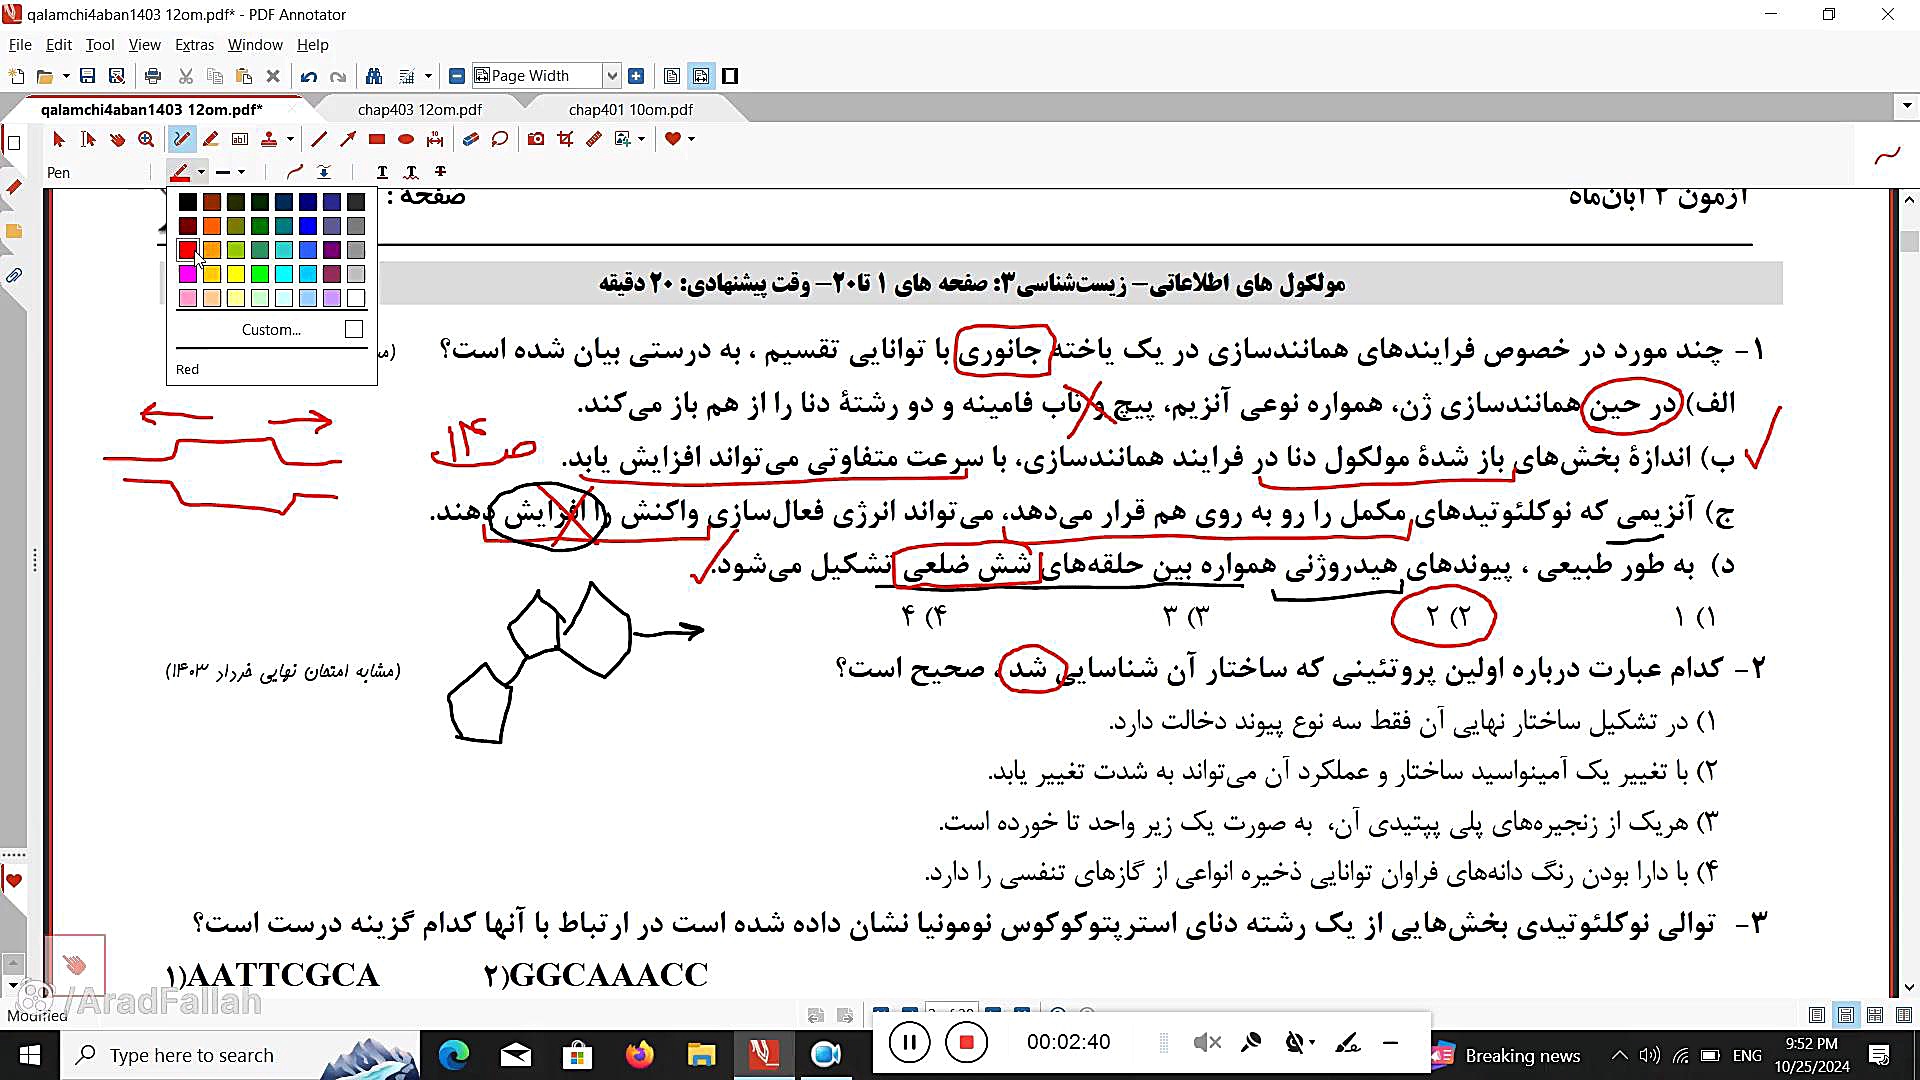This screenshot has height=1080, width=1920.
Task: Activate the Lasso selection tool
Action: [500, 139]
